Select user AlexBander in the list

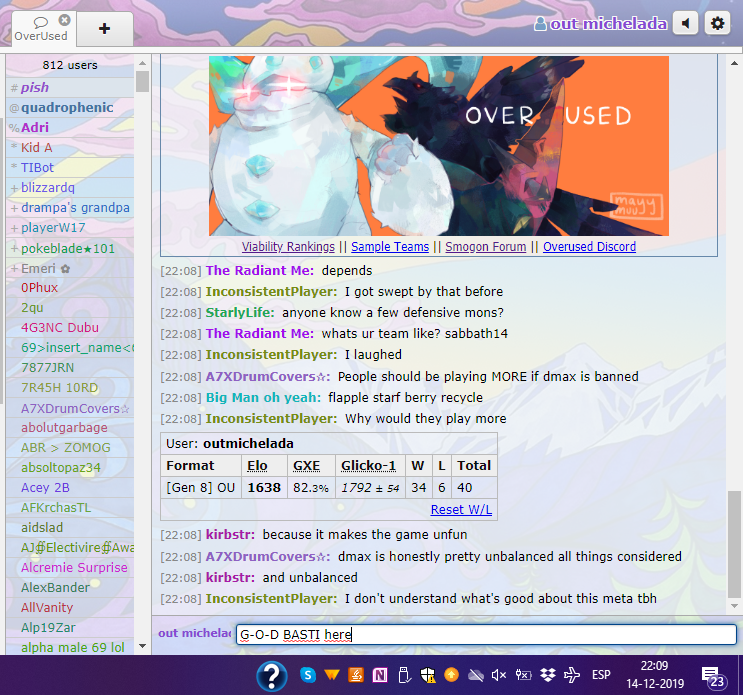click(x=70, y=587)
